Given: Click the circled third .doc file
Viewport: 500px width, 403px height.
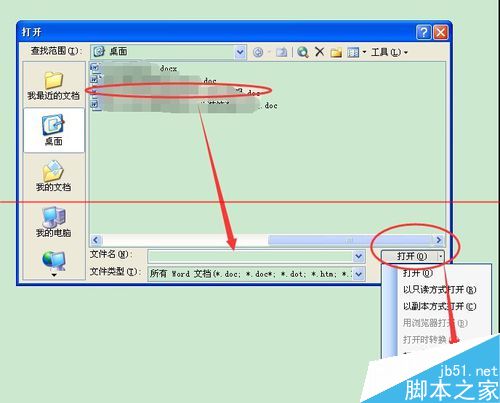Looking at the screenshot, I should point(176,91).
